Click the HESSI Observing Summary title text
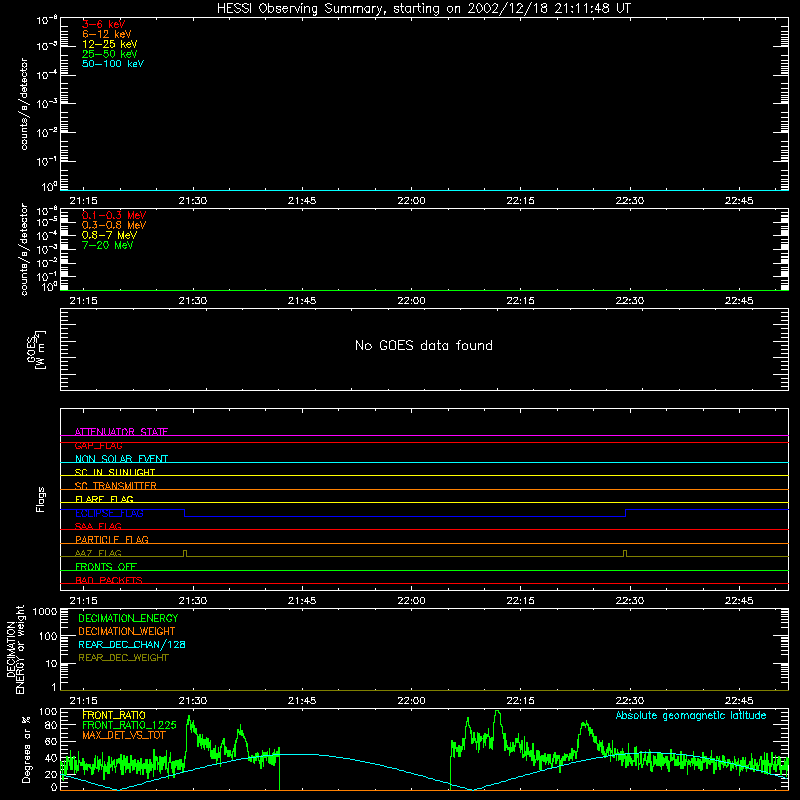This screenshot has width=800, height=800. tap(423, 9)
